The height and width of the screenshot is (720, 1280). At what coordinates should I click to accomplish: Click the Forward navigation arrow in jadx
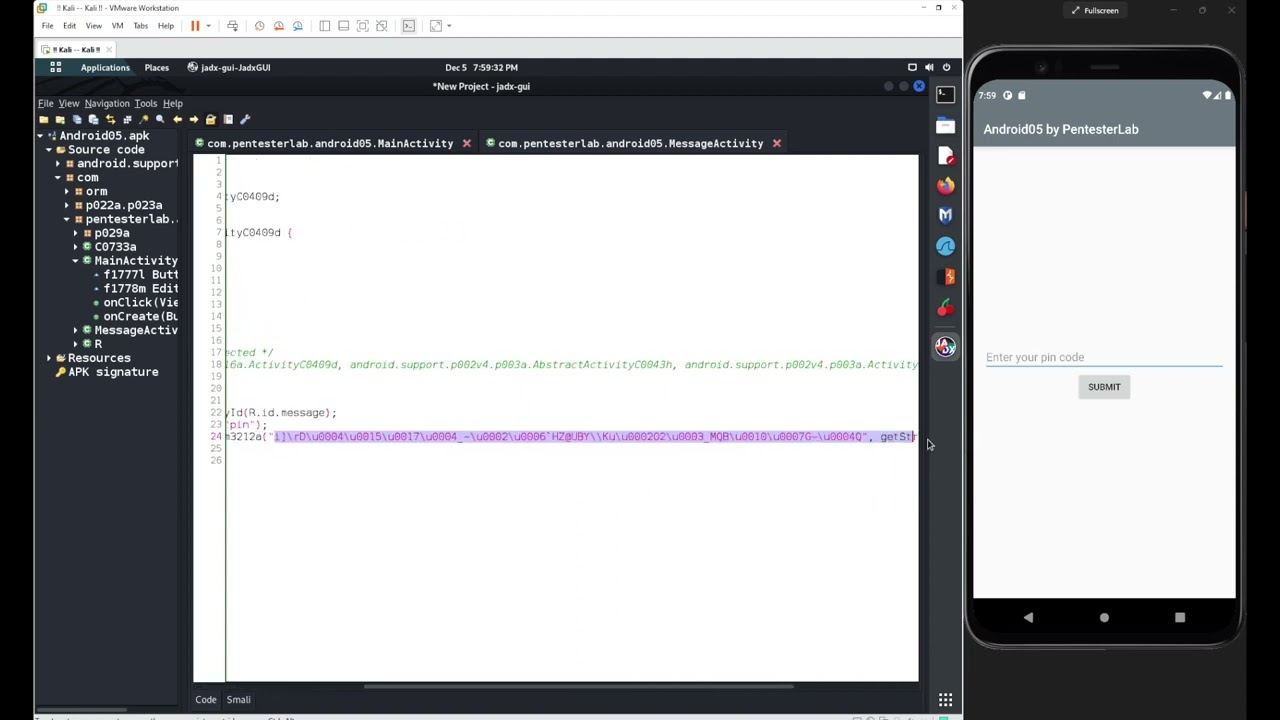click(194, 119)
